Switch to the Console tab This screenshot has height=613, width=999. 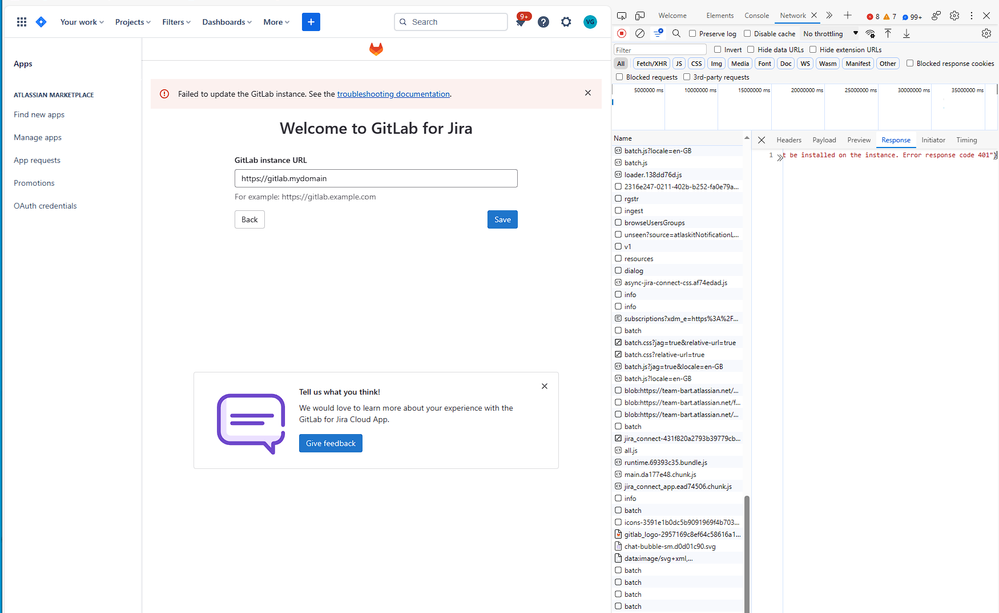click(x=756, y=15)
